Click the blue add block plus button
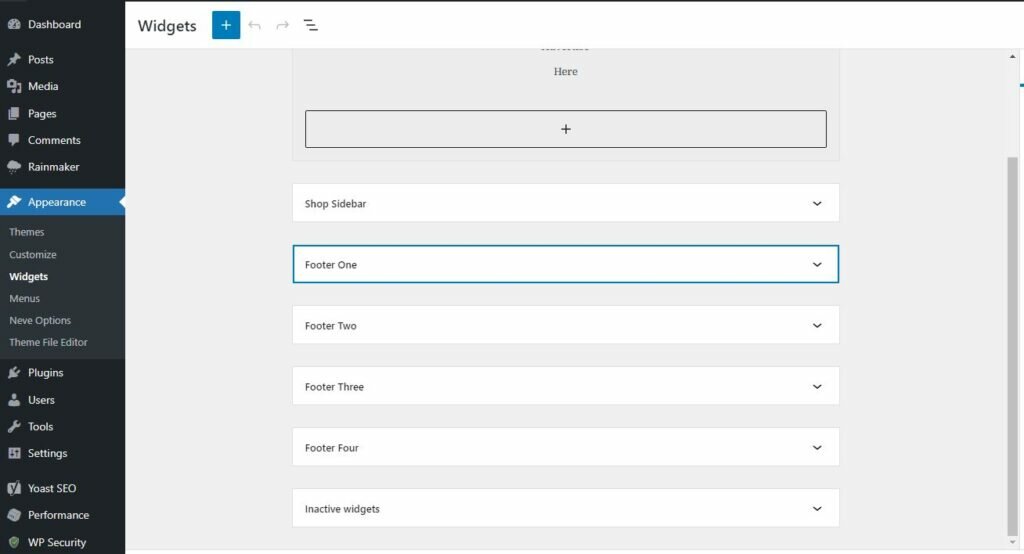The height and width of the screenshot is (554, 1024). click(x=226, y=25)
